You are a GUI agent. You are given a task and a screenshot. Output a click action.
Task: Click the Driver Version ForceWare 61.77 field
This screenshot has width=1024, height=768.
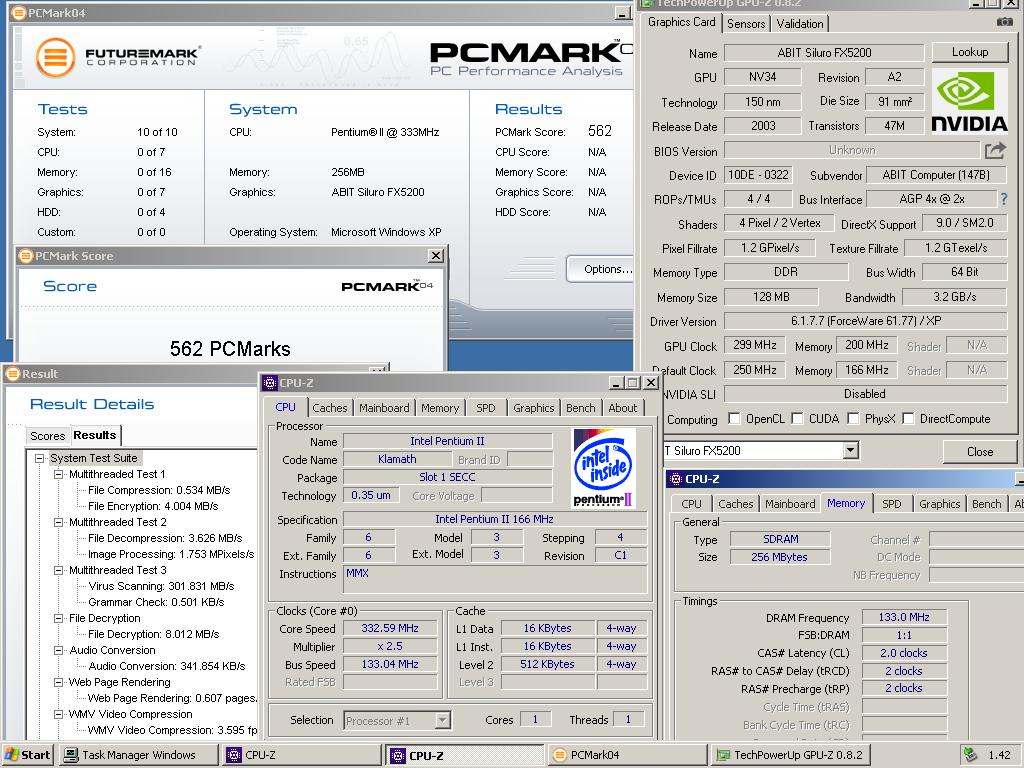[x=865, y=321]
